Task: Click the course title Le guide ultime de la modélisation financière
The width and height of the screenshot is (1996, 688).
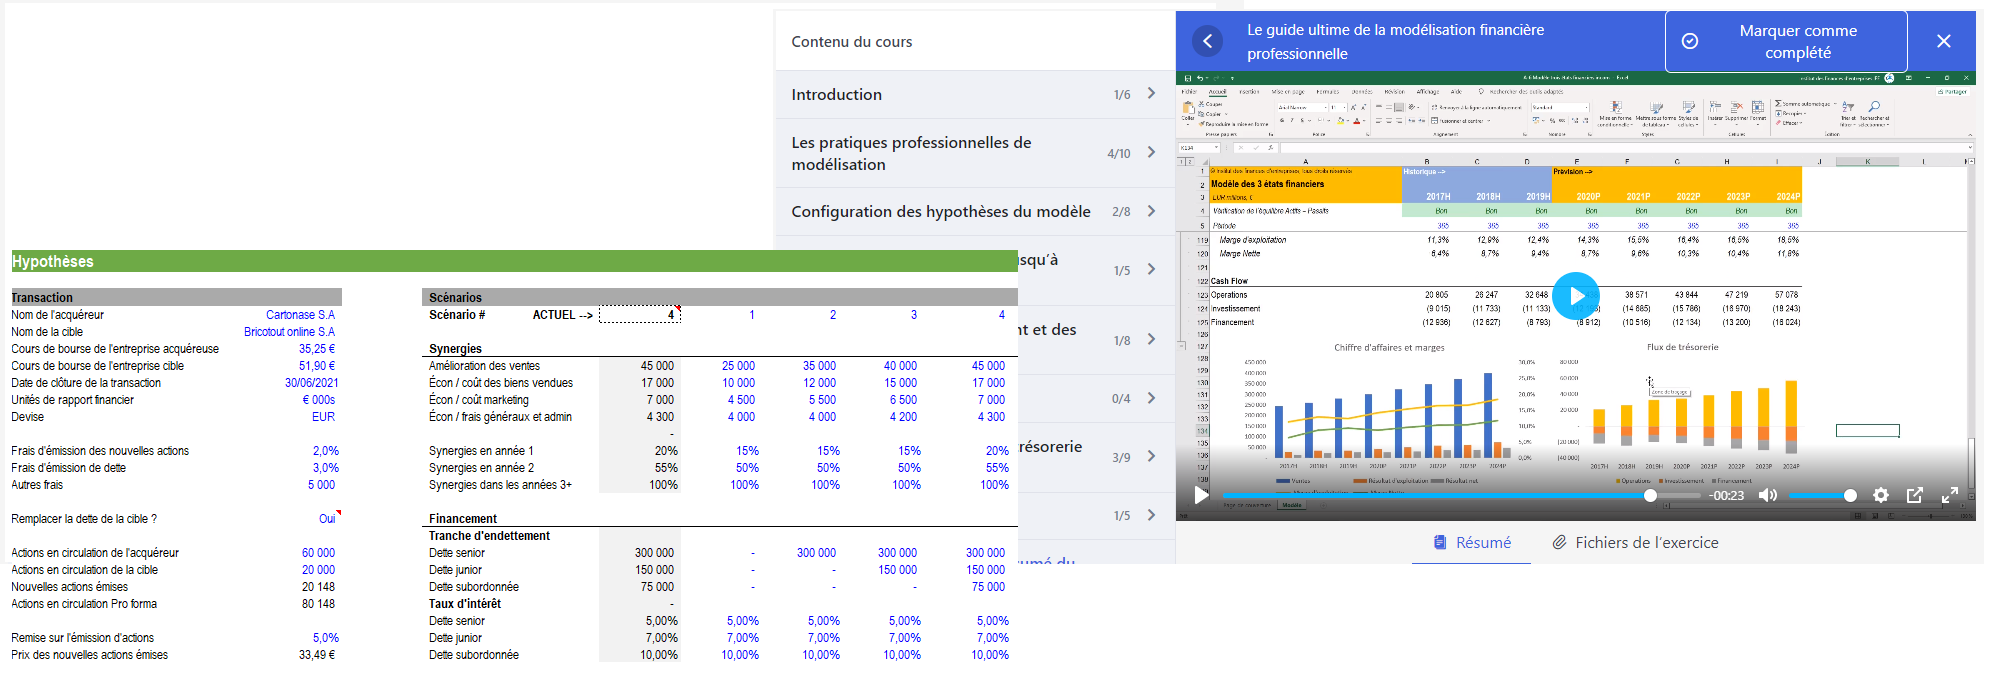Action: 1395,42
